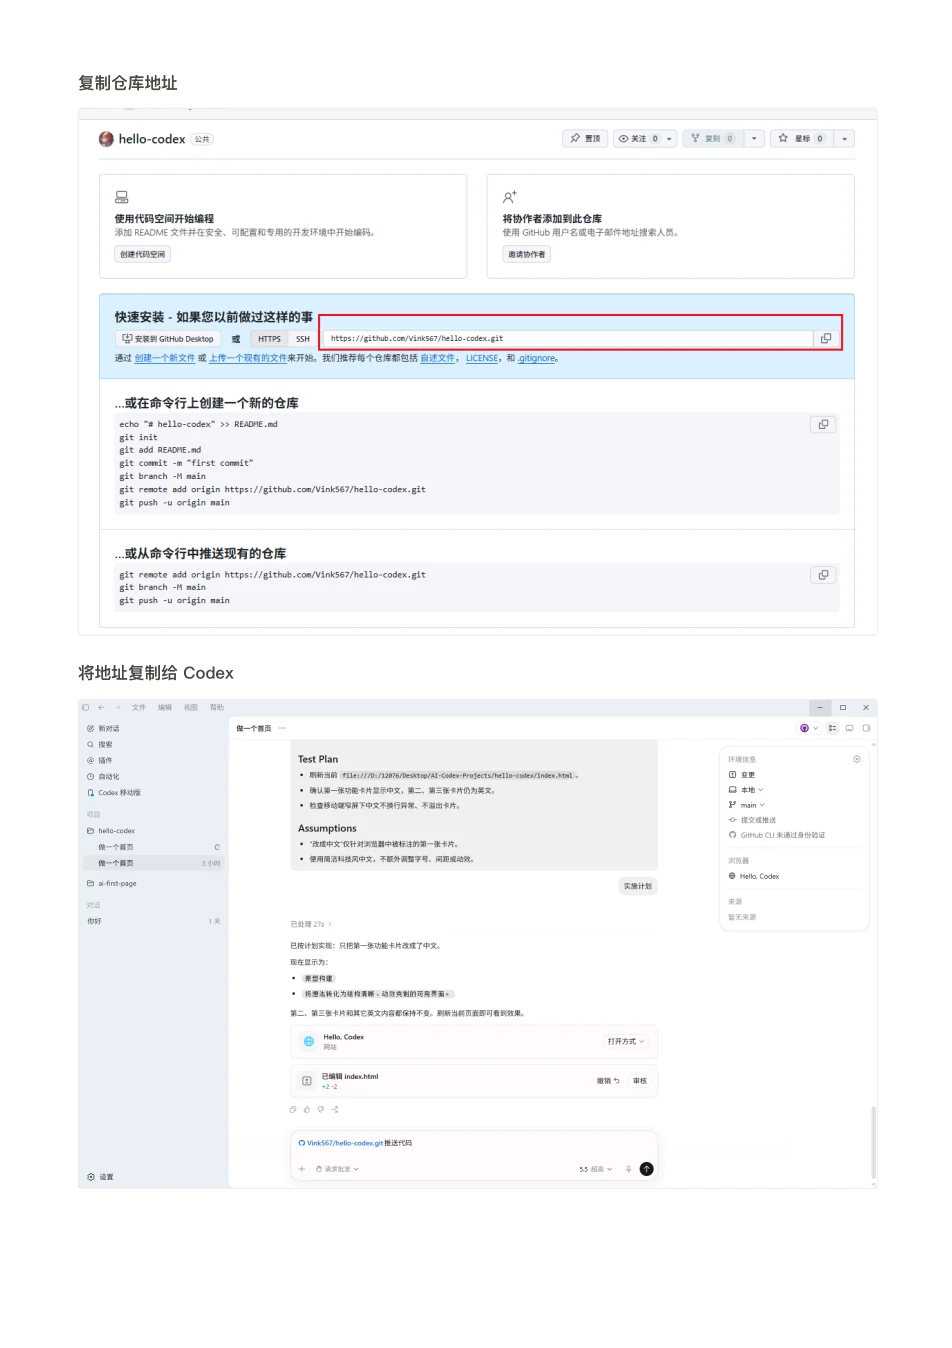The image size is (952, 1348).
Task: Click the hello-codex repository avatar
Action: (x=106, y=139)
